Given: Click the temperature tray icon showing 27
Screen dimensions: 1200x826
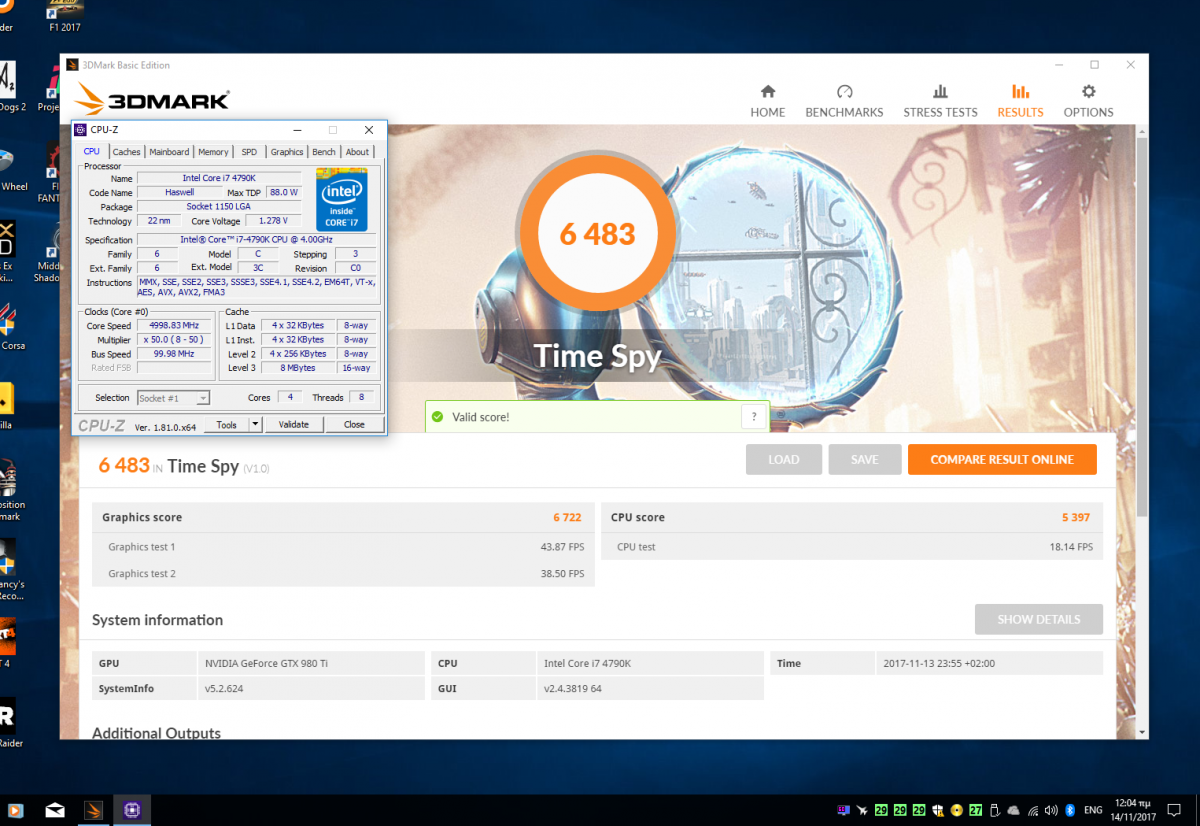Looking at the screenshot, I should click(x=975, y=810).
